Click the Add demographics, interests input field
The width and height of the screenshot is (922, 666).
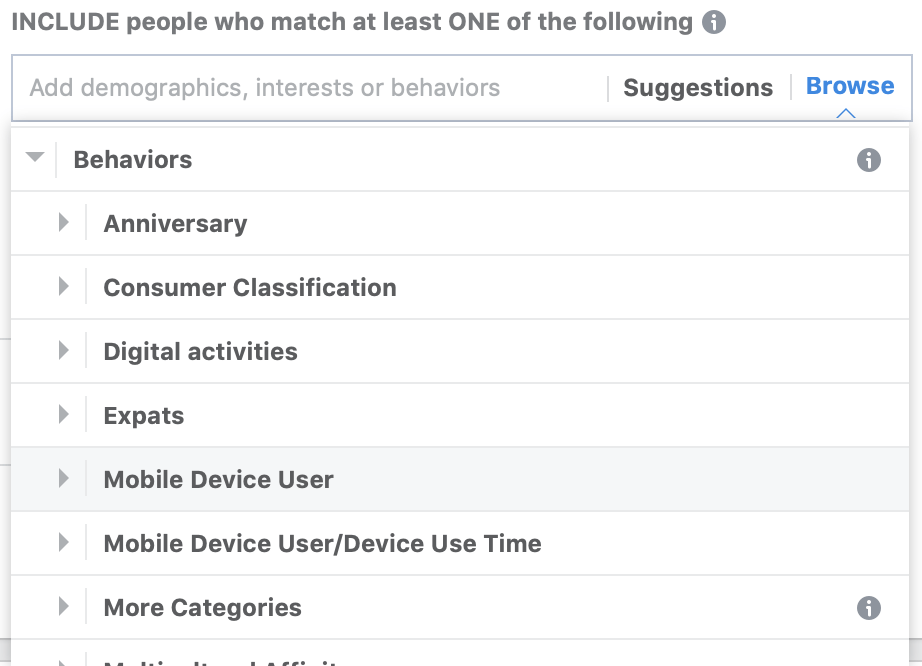click(310, 88)
